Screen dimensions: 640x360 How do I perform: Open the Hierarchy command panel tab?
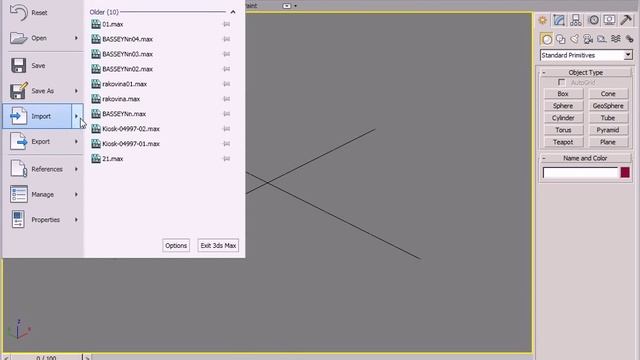tap(576, 20)
